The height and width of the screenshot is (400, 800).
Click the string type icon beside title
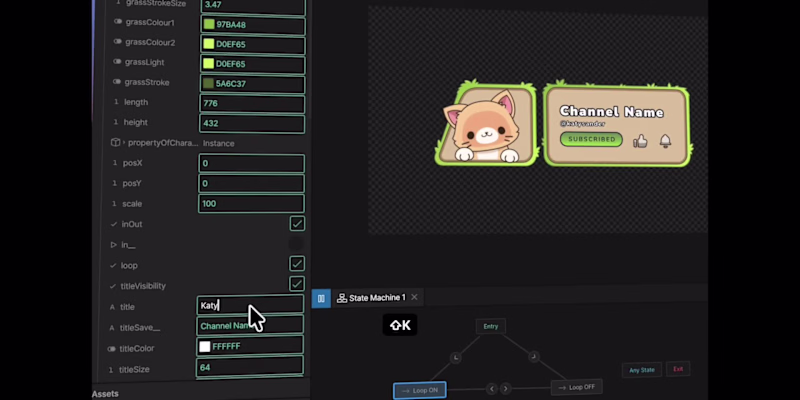(x=112, y=307)
